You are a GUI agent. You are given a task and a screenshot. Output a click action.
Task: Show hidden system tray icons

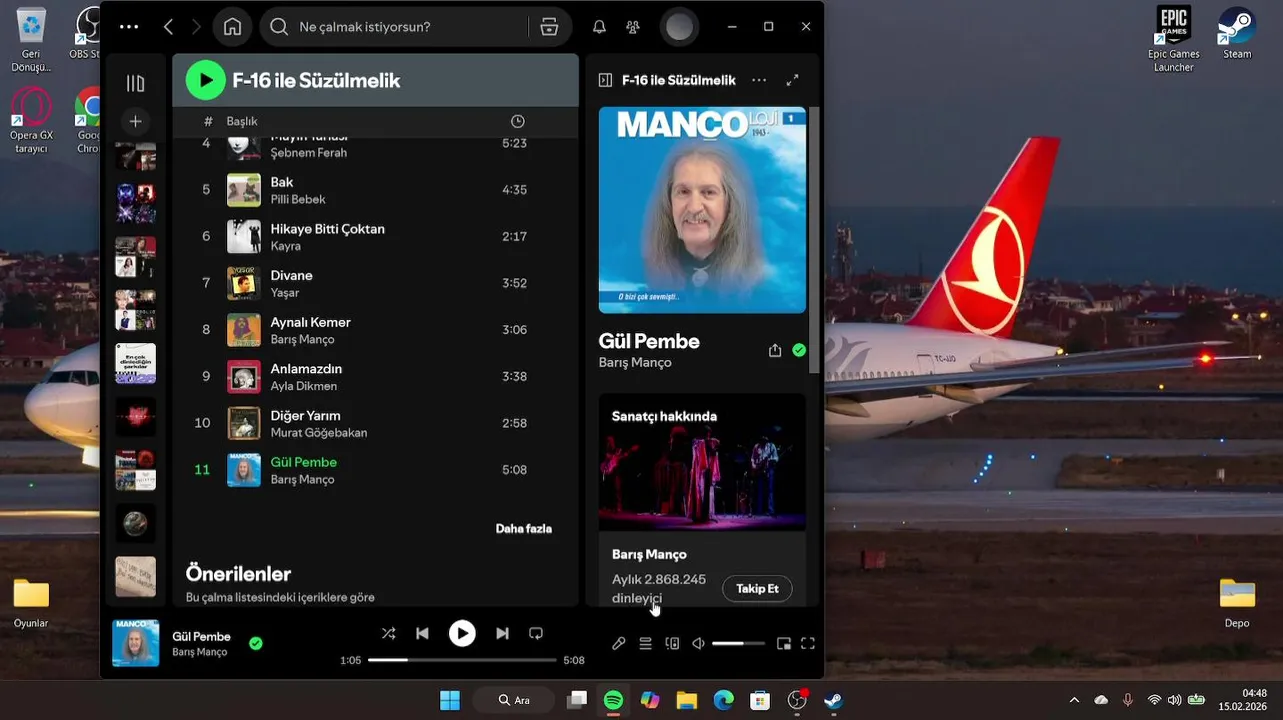click(1074, 700)
